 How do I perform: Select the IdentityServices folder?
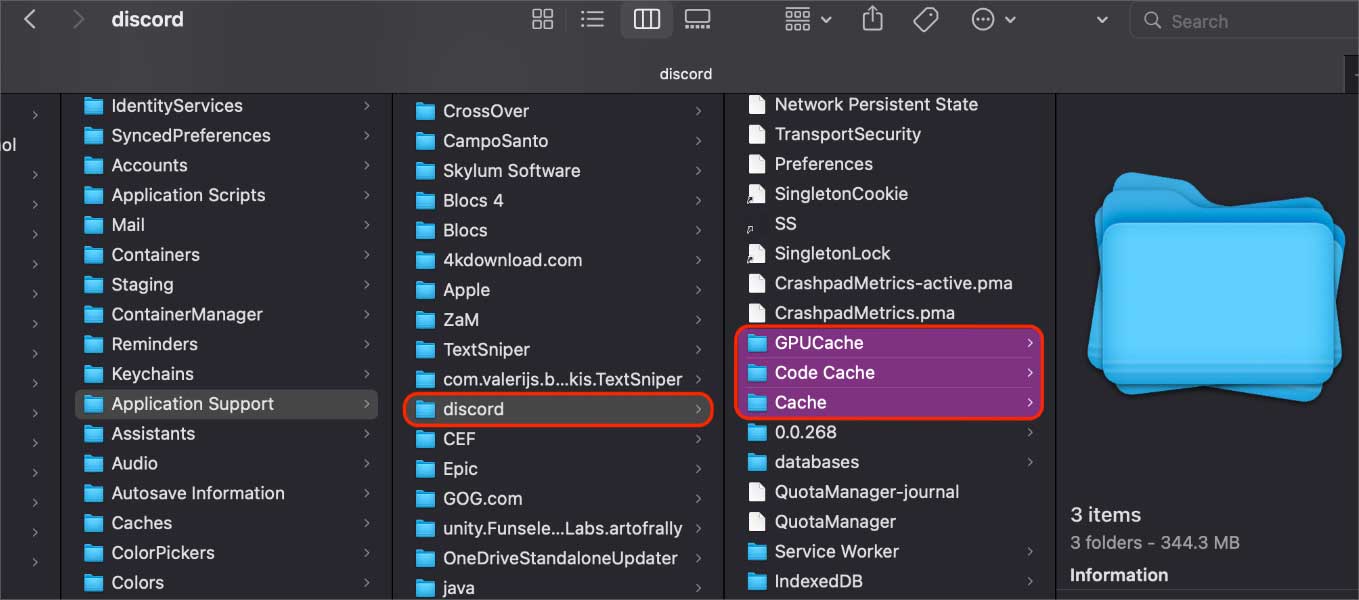pyautogui.click(x=226, y=106)
